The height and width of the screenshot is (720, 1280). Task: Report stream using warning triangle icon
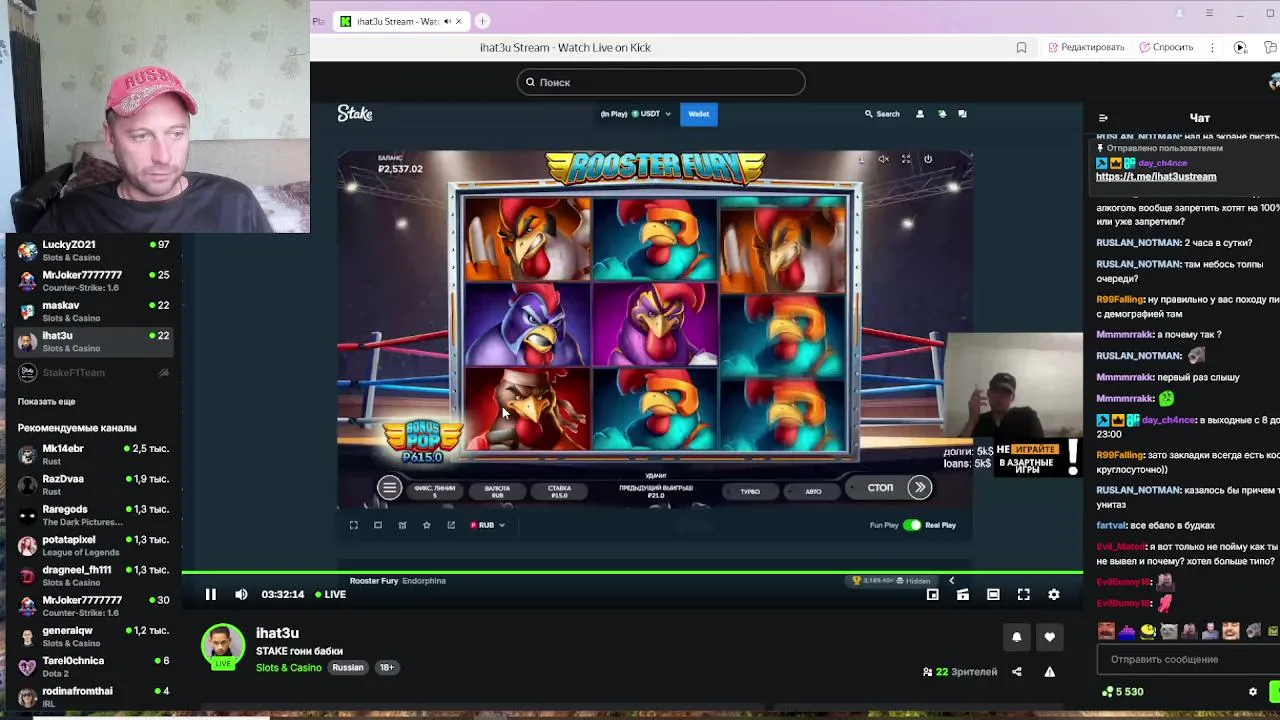[1050, 672]
